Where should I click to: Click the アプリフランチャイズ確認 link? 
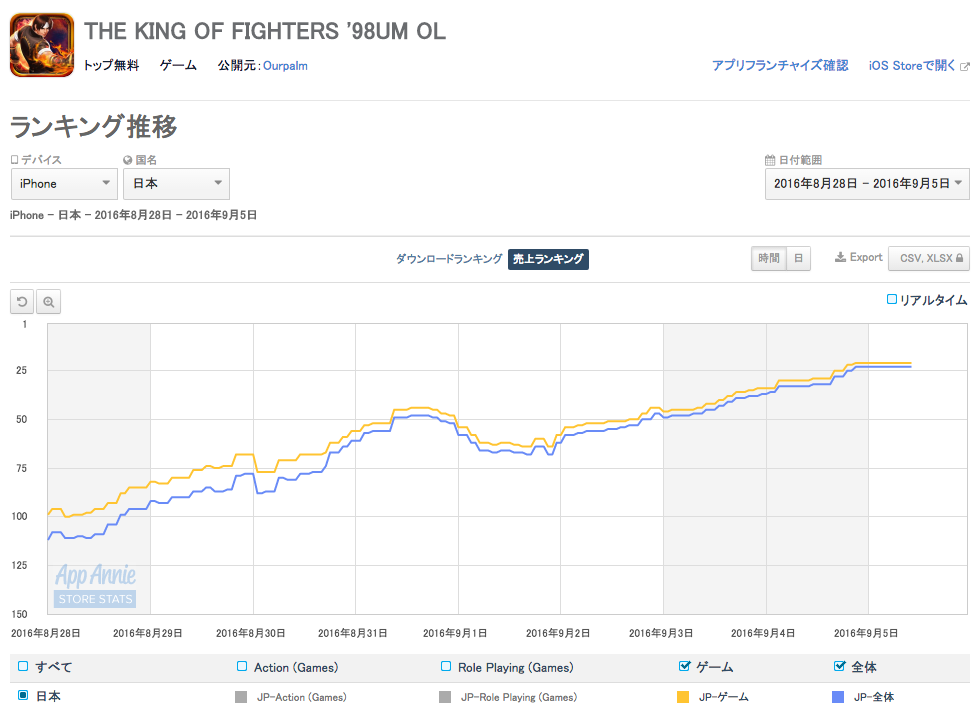(x=780, y=66)
